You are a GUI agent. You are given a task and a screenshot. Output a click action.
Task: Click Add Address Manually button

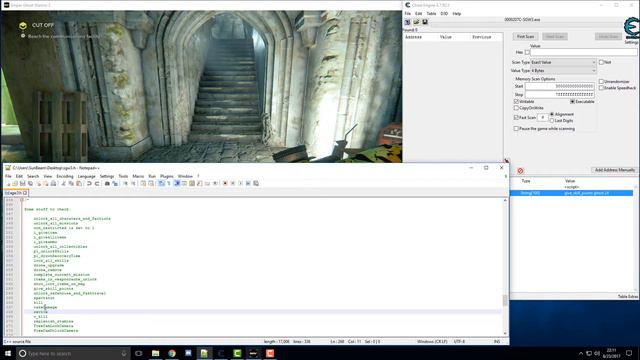(x=614, y=170)
